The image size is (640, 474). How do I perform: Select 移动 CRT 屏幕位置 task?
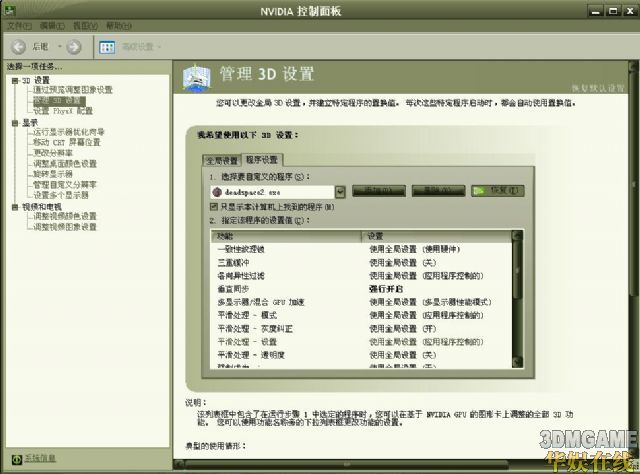67,142
